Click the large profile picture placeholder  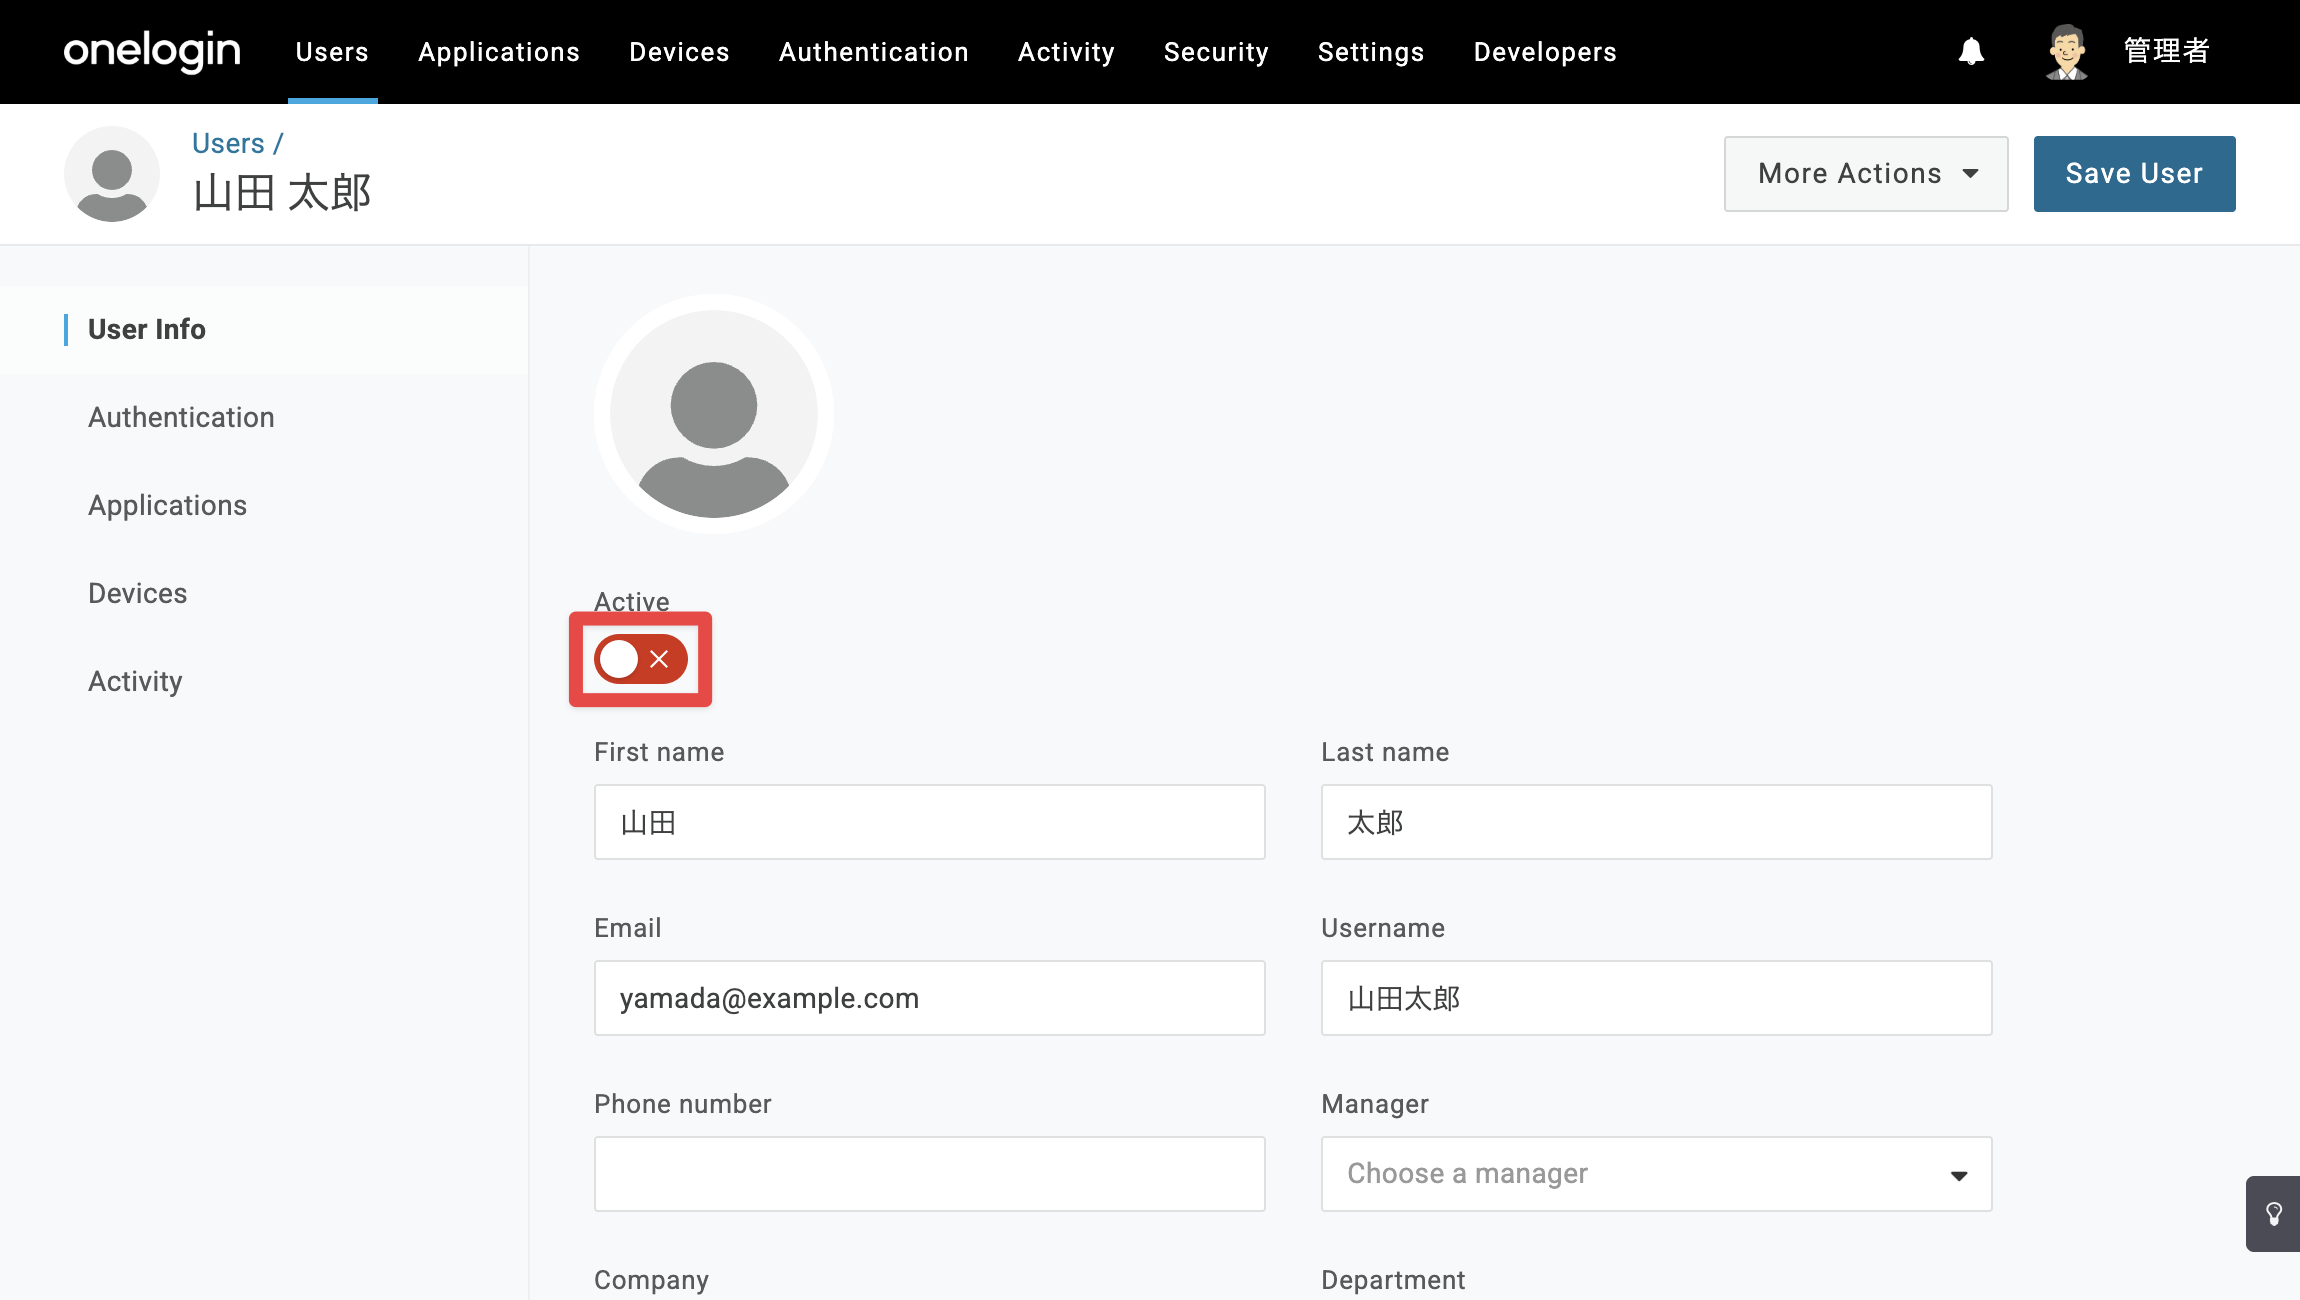tap(714, 413)
